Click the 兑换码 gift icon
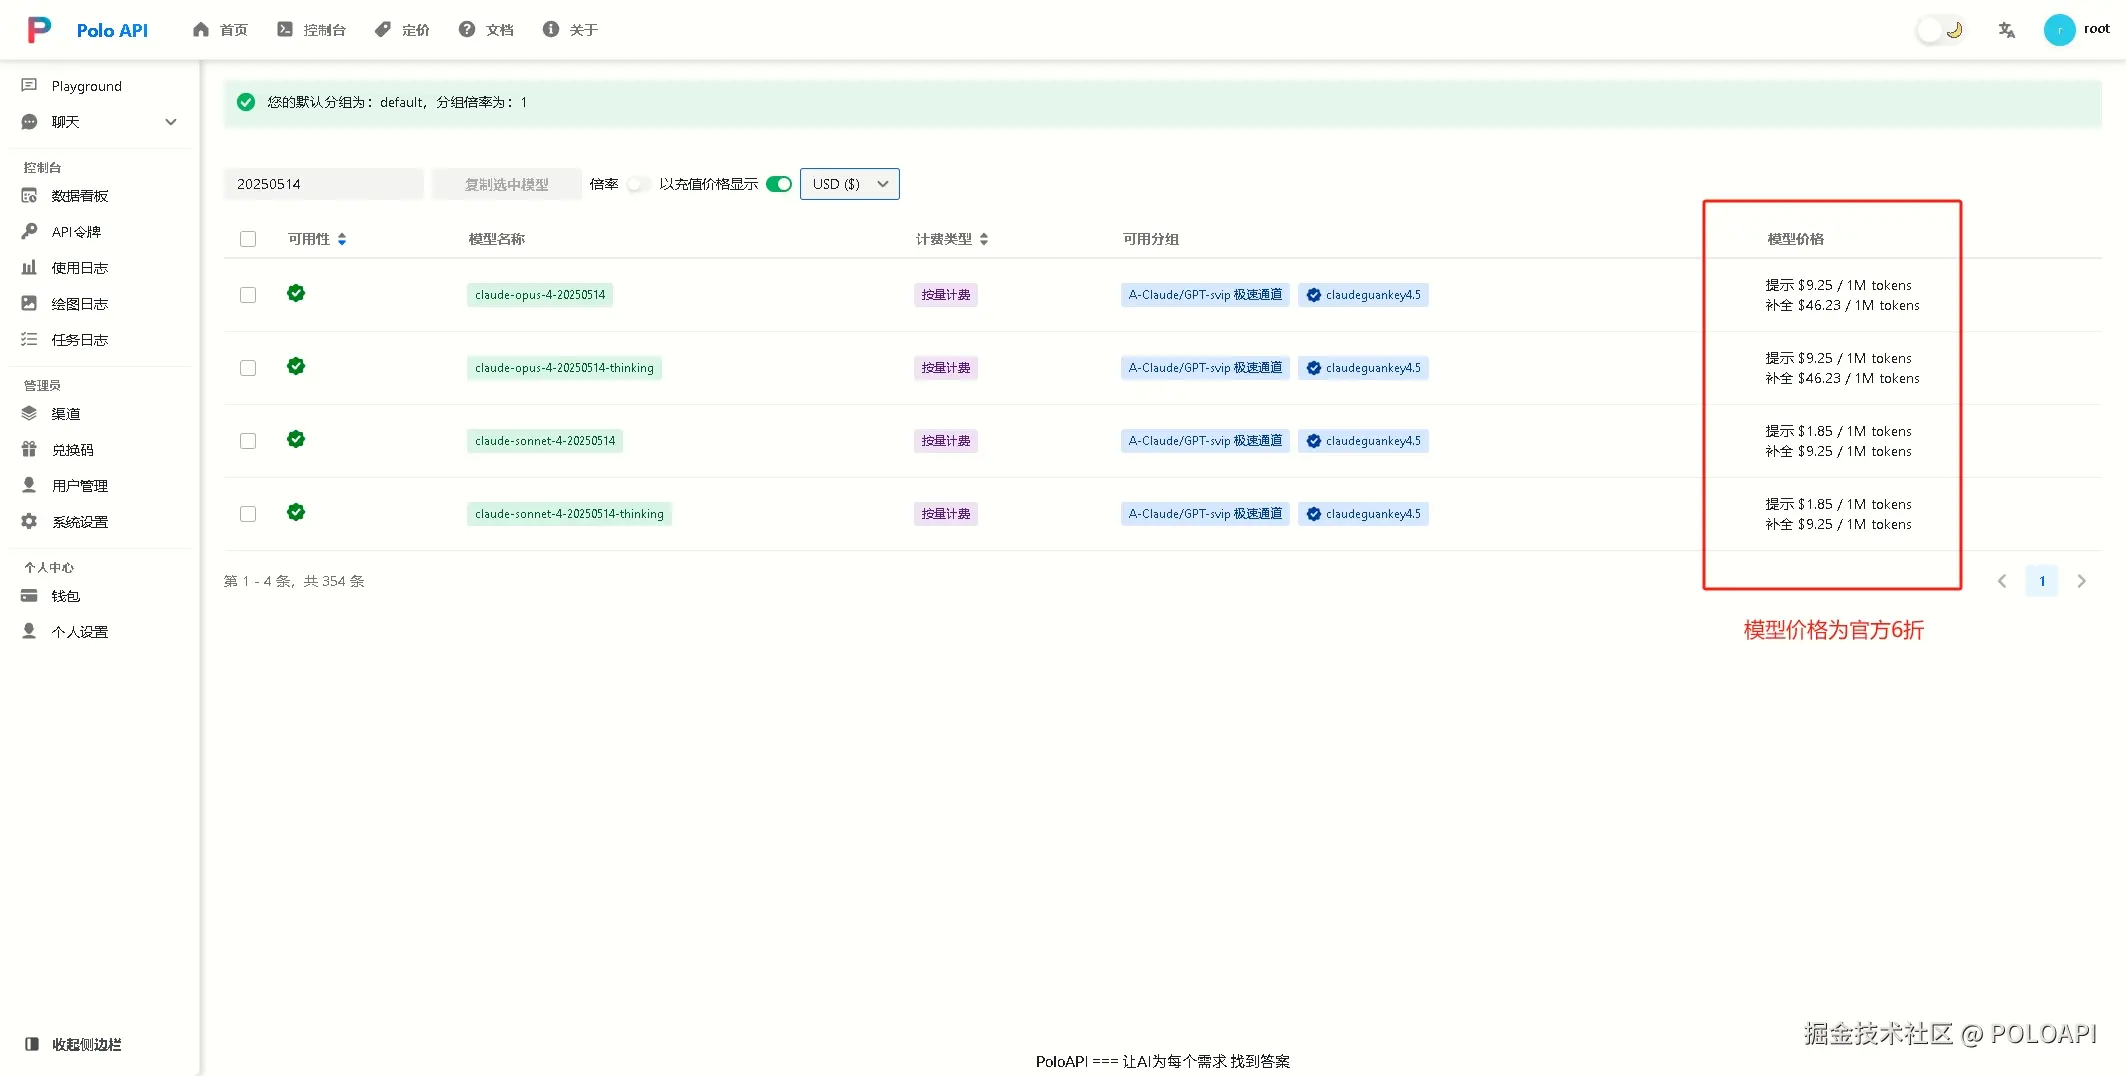 click(29, 450)
